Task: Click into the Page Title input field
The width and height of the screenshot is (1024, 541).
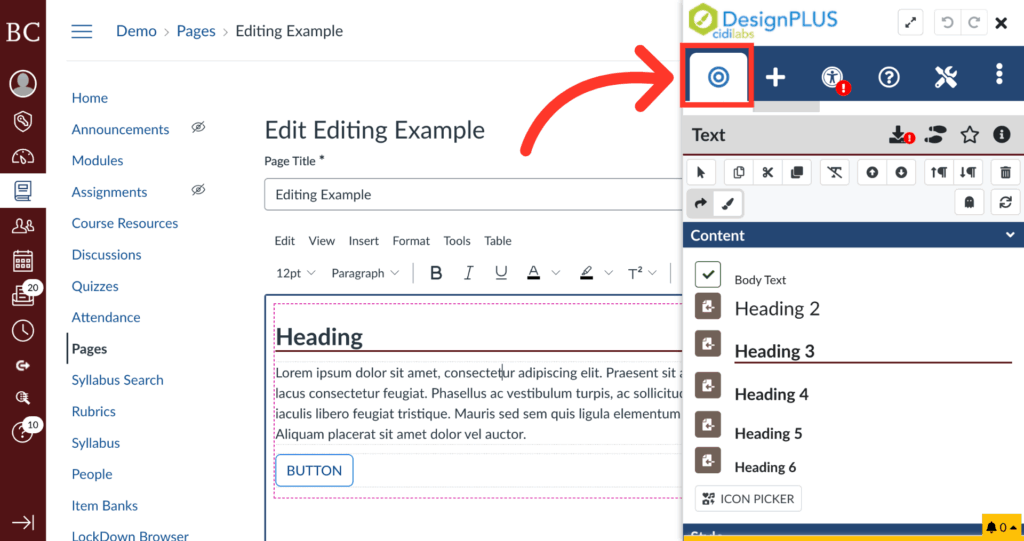Action: [473, 195]
